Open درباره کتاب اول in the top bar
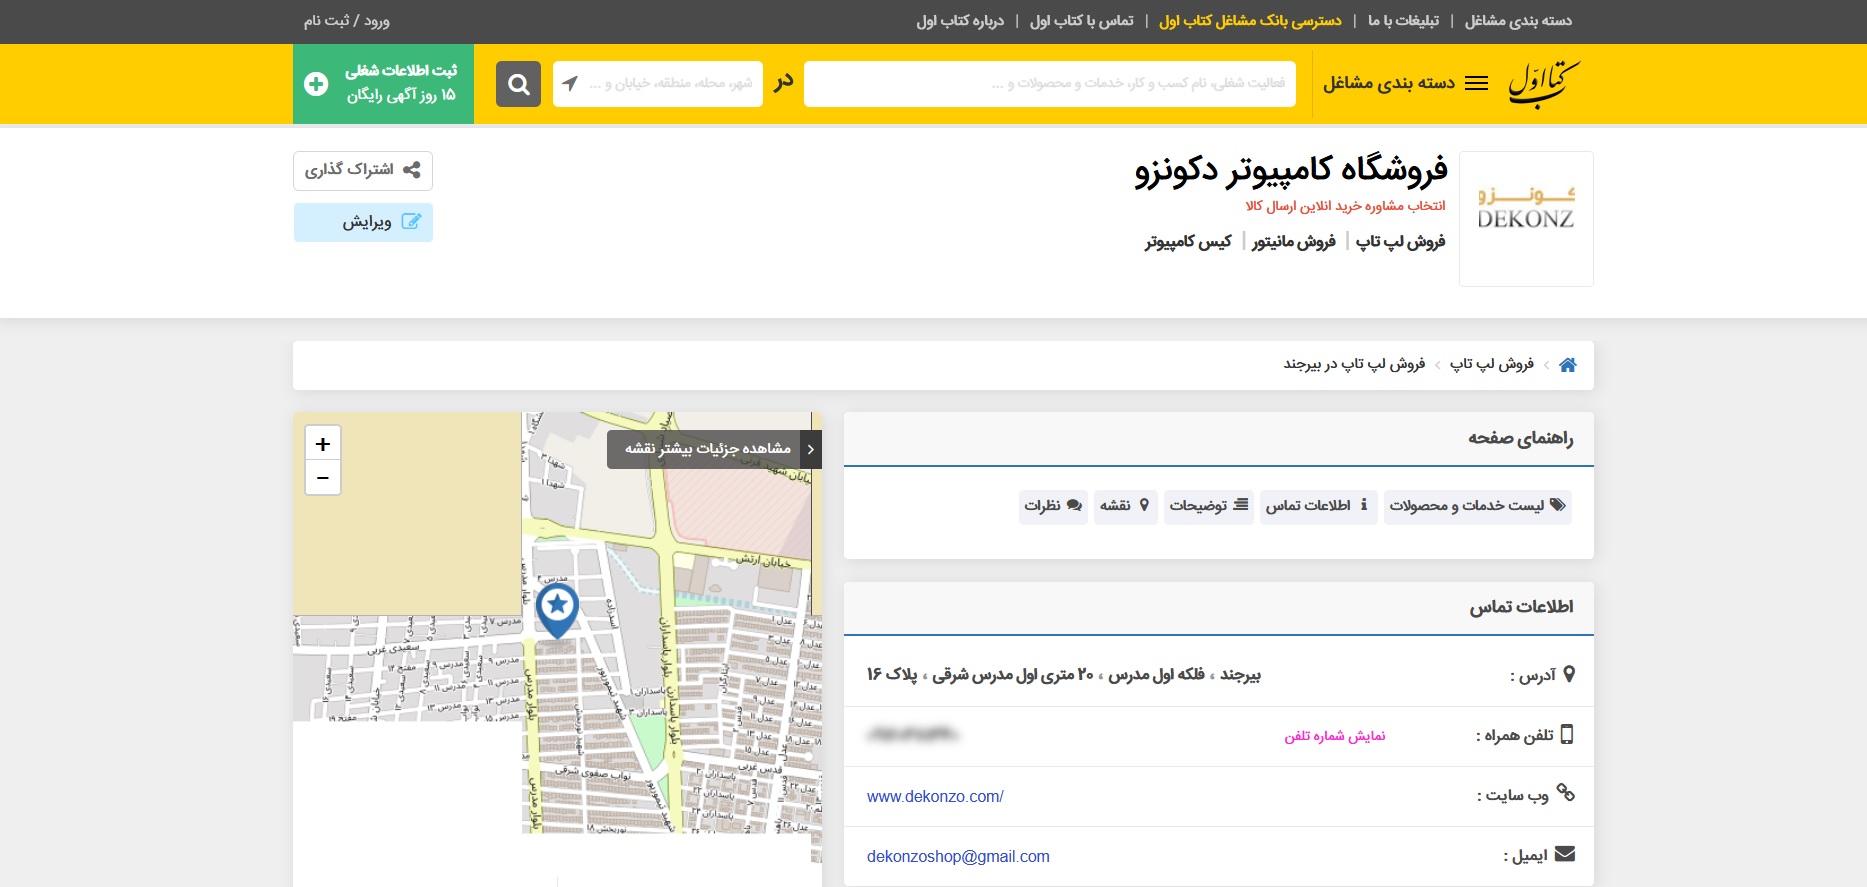The image size is (1867, 887). 960,21
